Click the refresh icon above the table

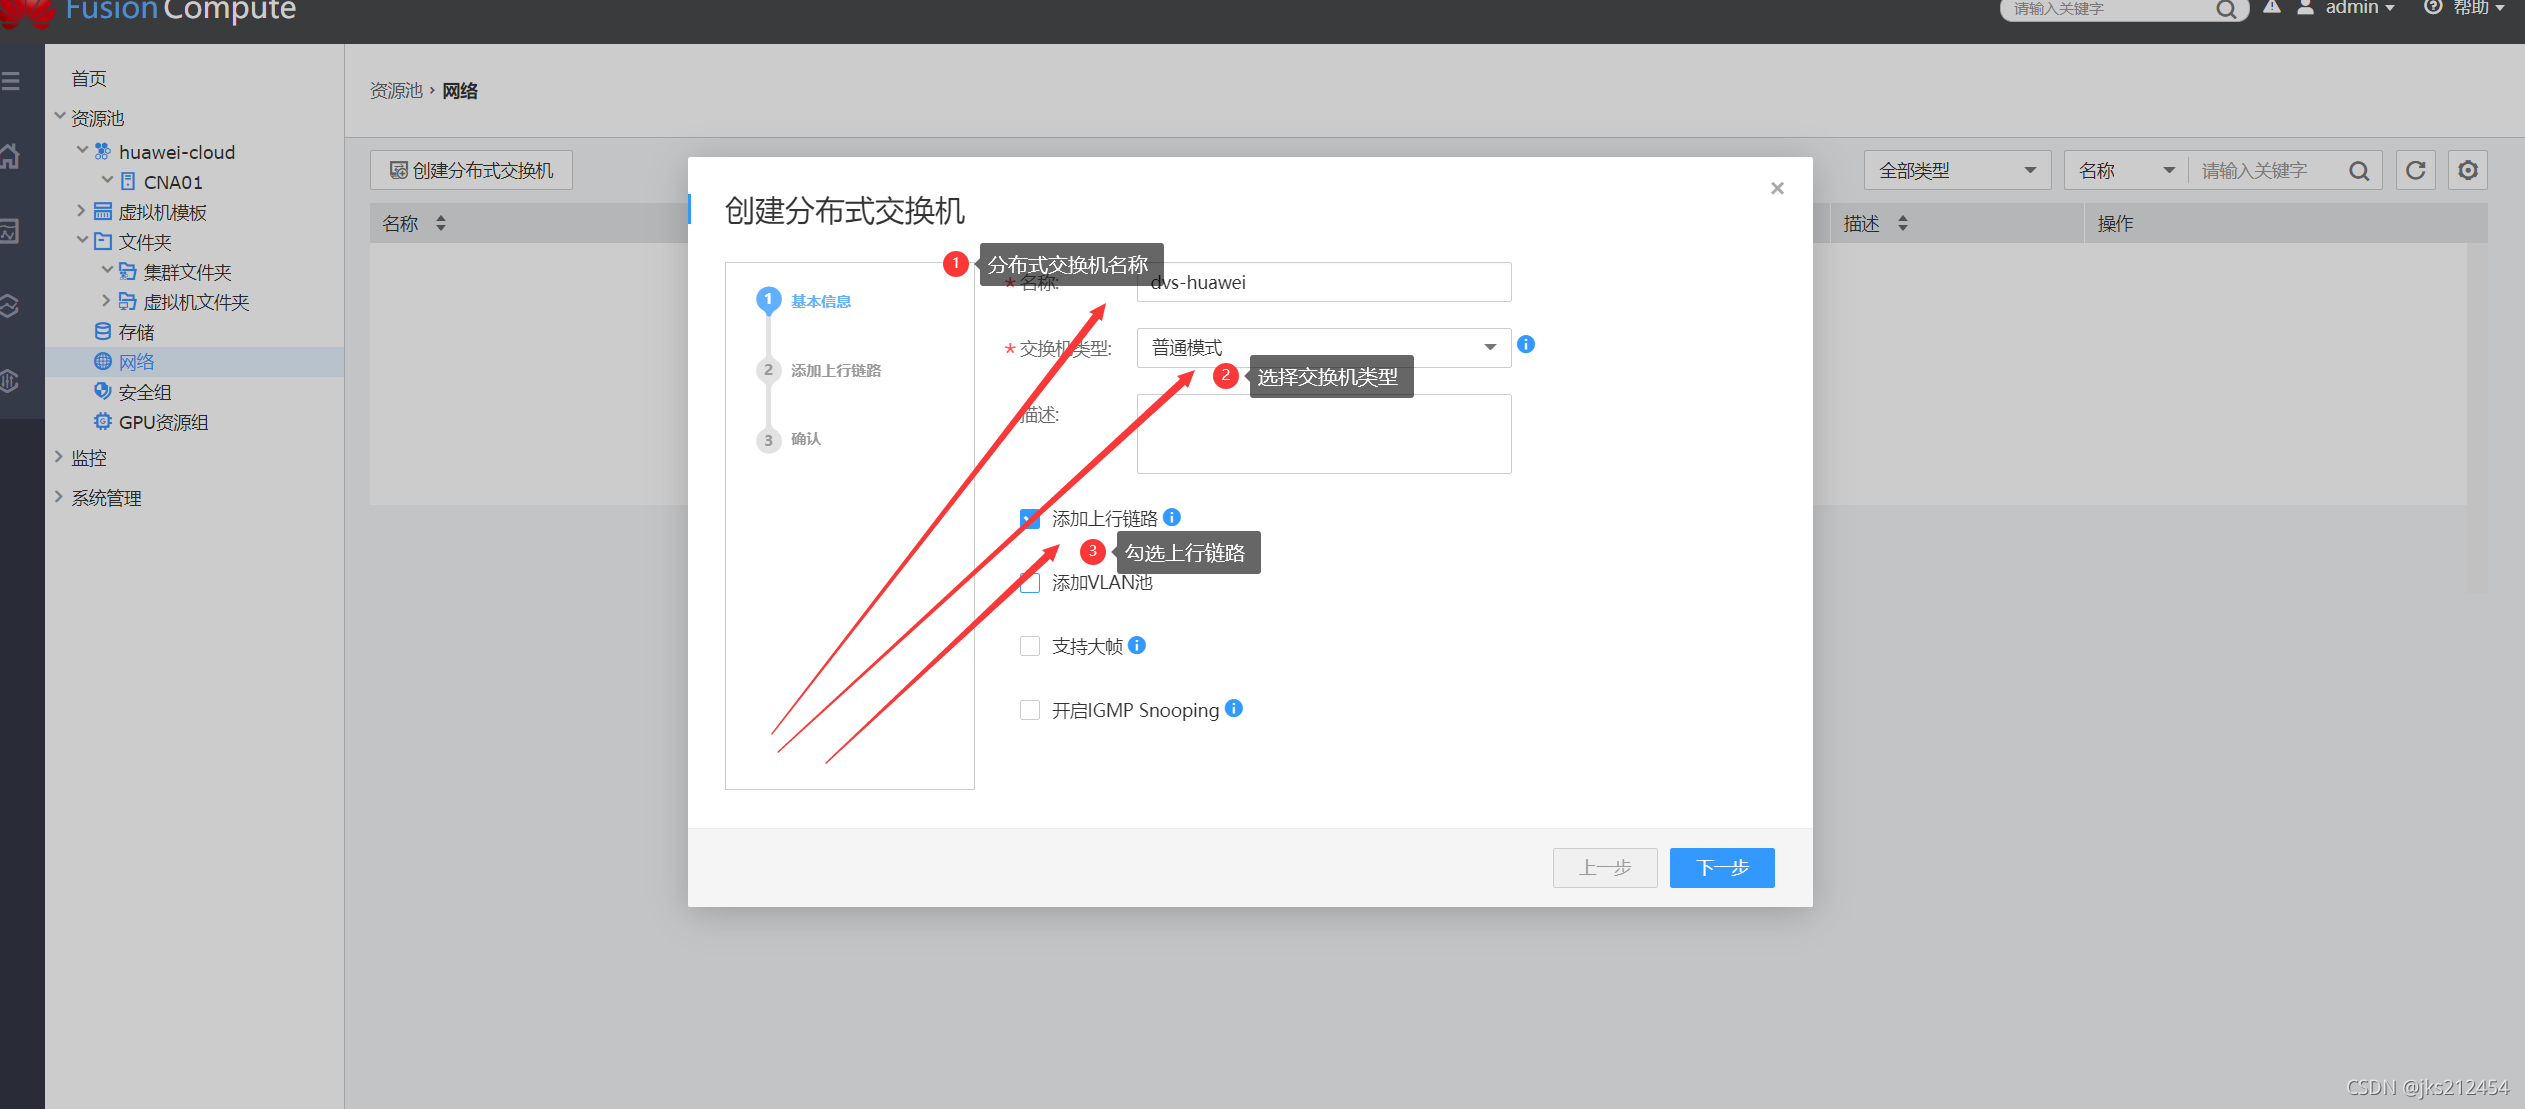pos(2416,170)
